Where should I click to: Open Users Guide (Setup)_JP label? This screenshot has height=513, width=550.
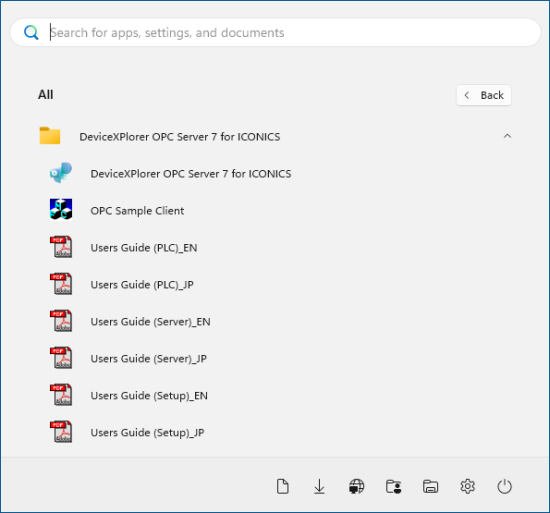[x=147, y=433]
